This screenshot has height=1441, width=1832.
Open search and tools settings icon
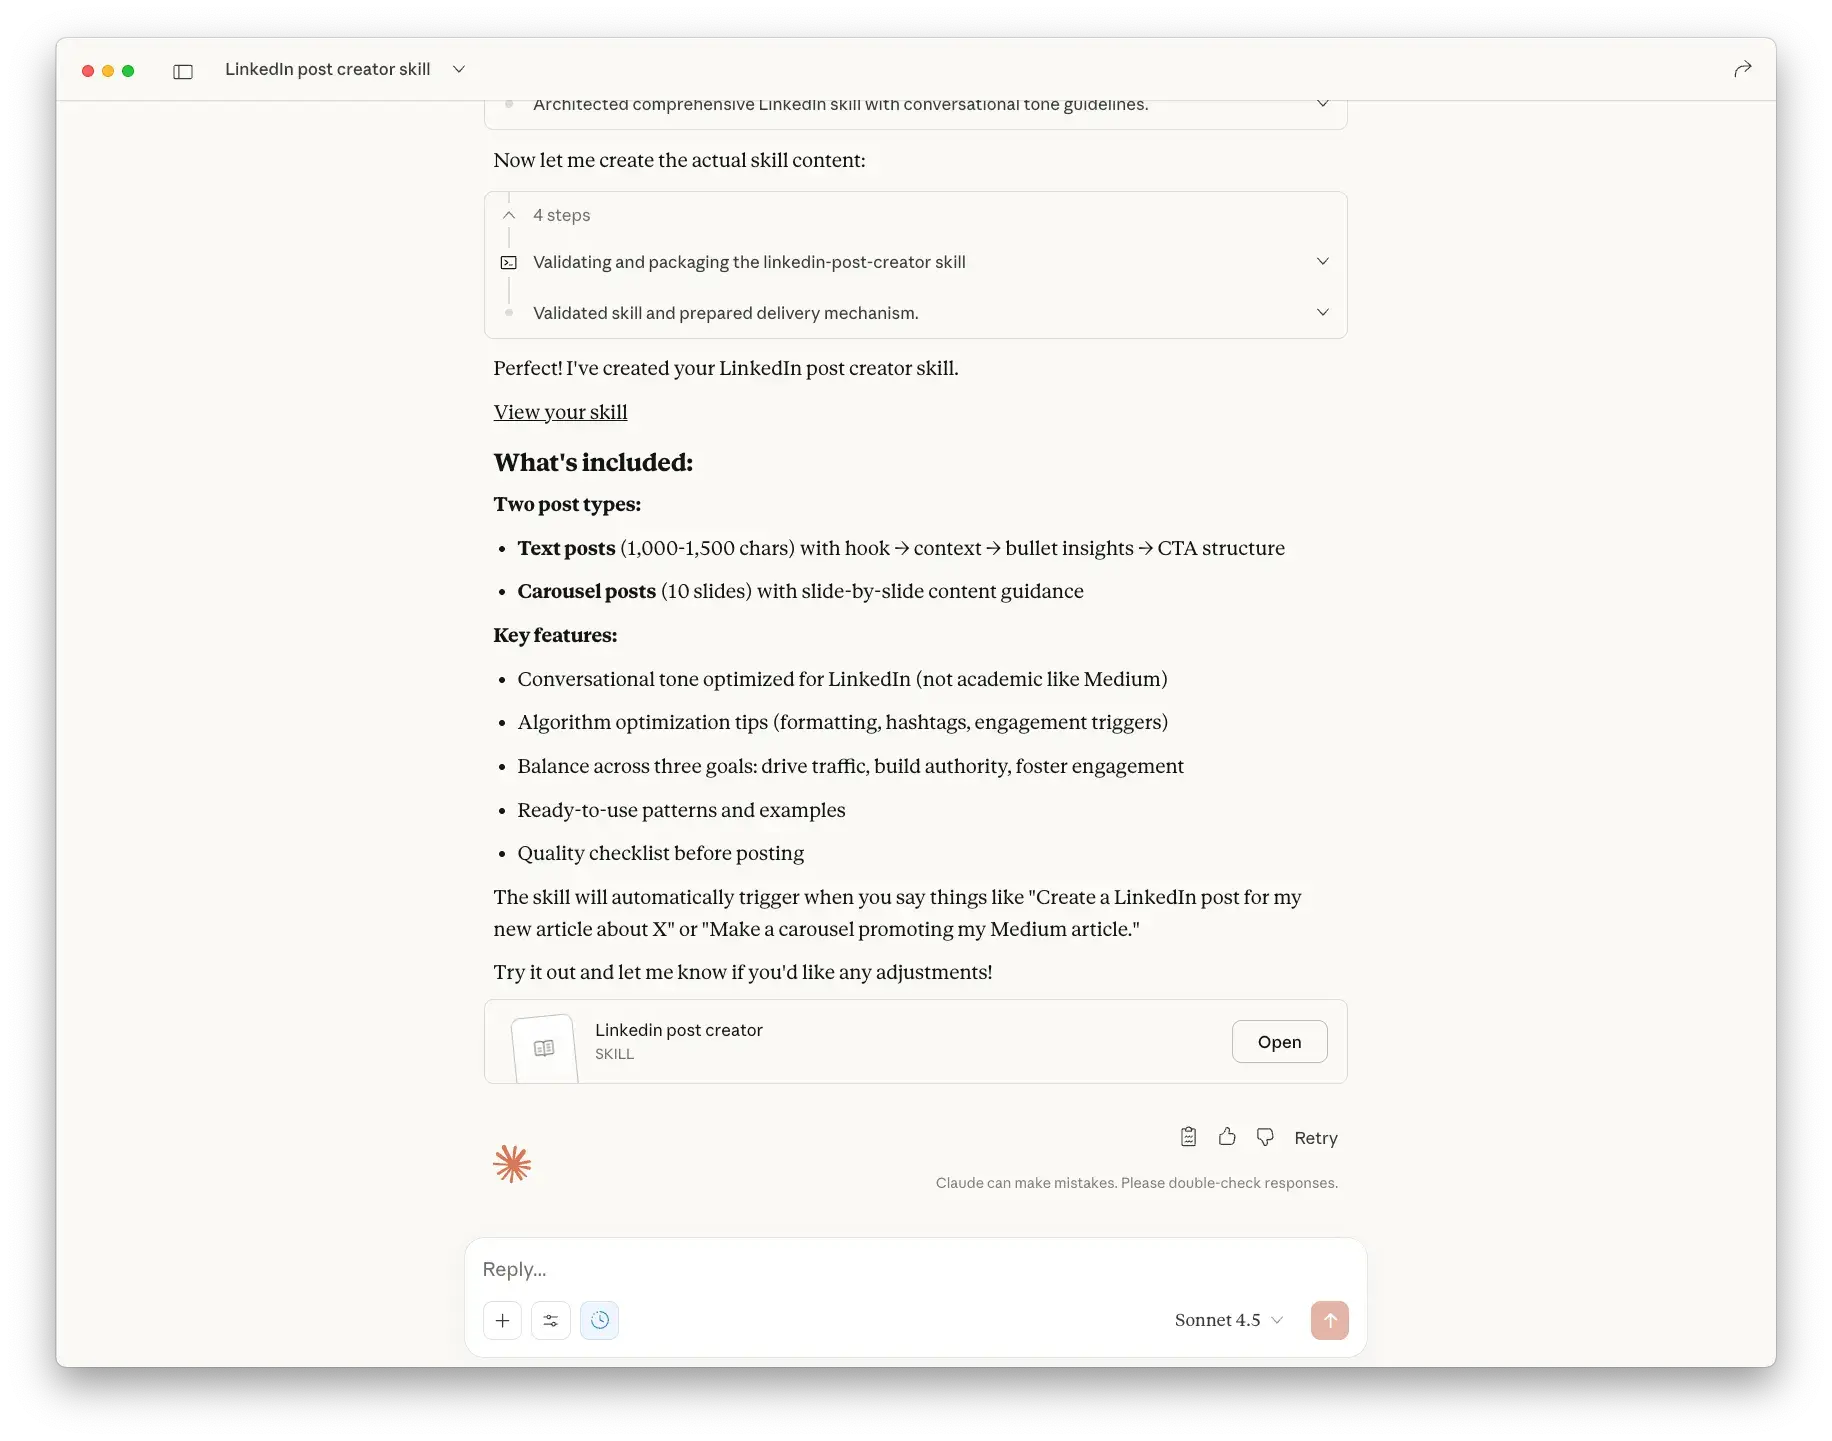click(x=551, y=1320)
